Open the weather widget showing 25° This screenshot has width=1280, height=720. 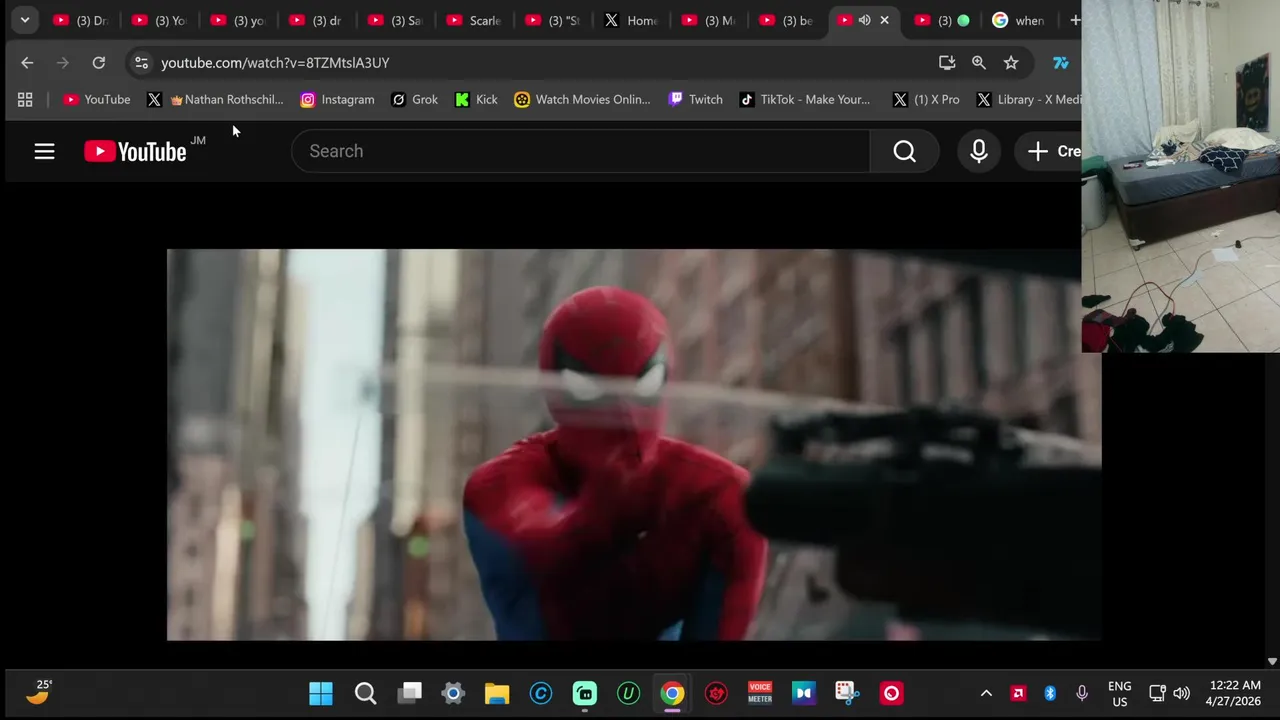click(x=39, y=692)
